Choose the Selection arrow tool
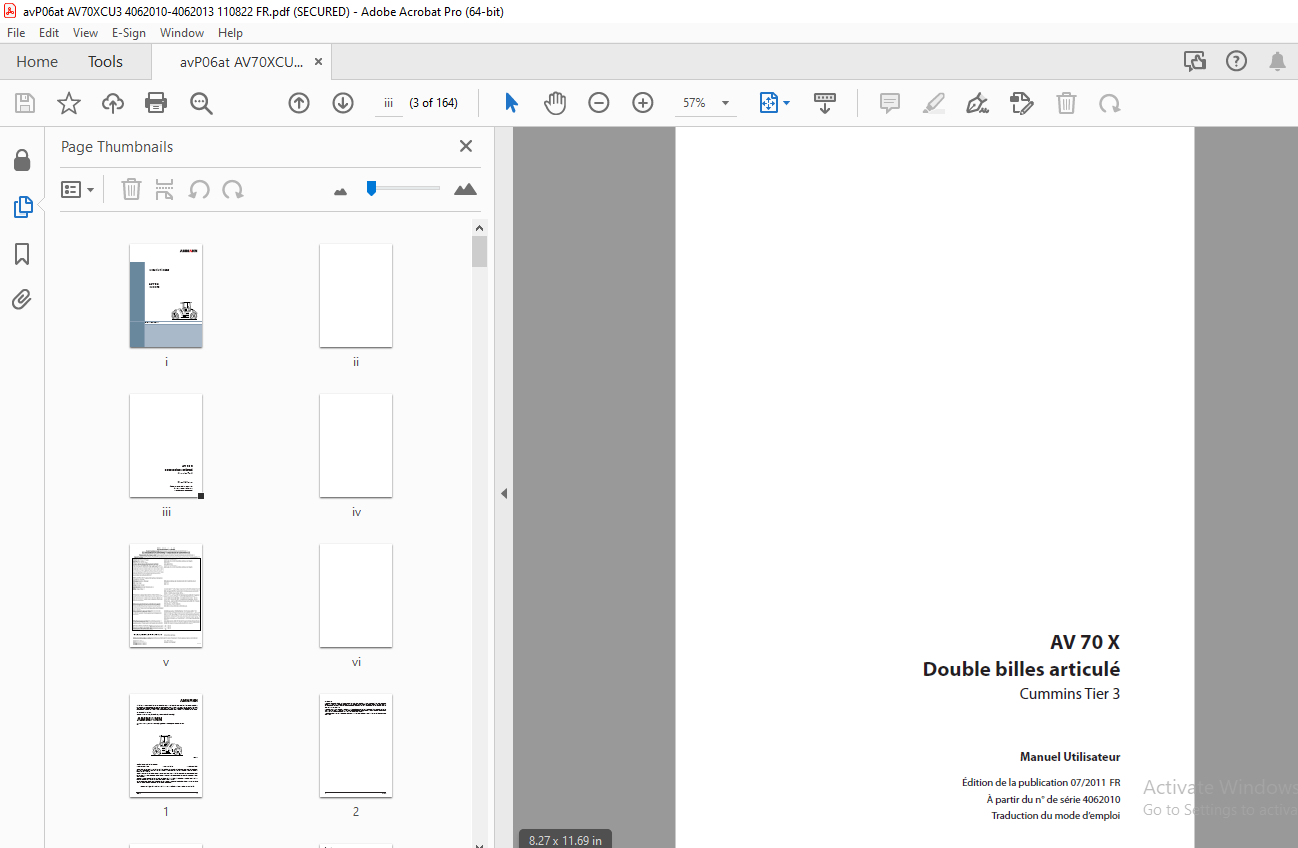1298x848 pixels. [x=511, y=103]
